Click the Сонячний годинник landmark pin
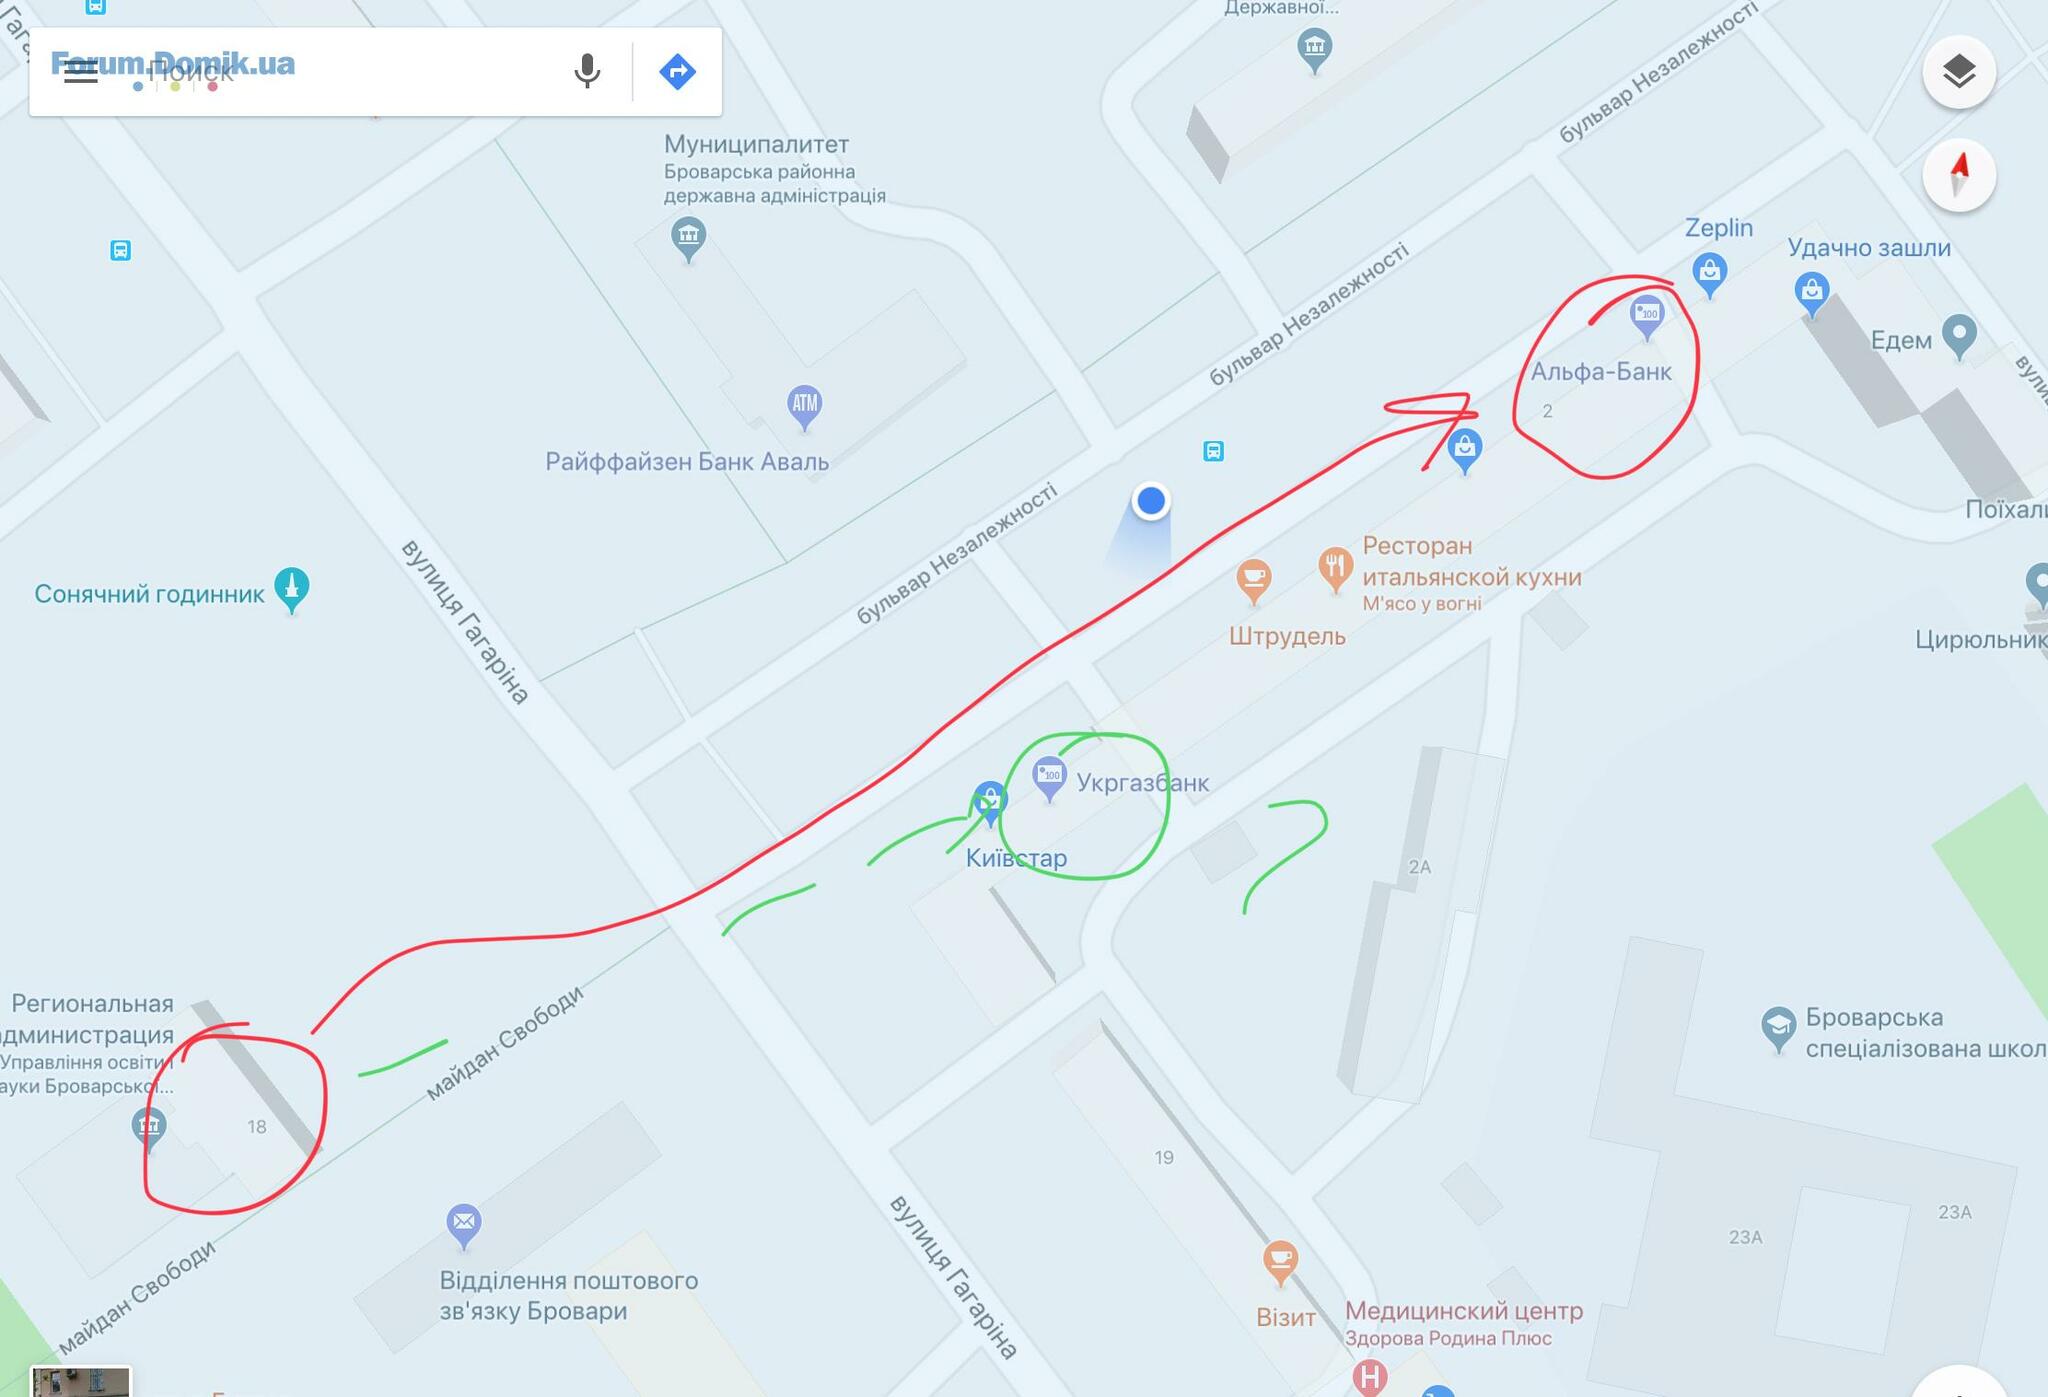 pos(291,590)
